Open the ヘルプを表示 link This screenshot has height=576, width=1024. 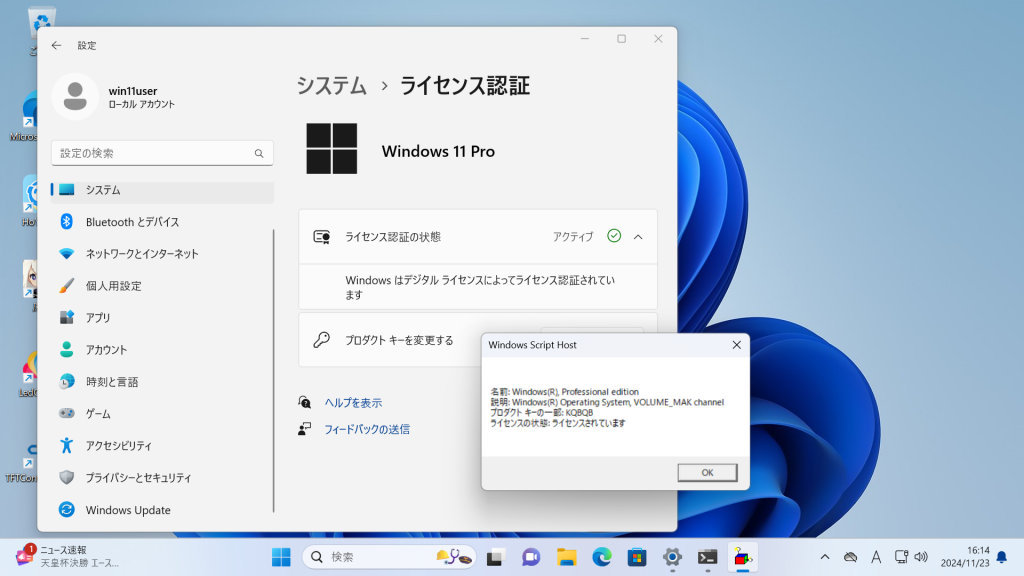click(x=353, y=403)
